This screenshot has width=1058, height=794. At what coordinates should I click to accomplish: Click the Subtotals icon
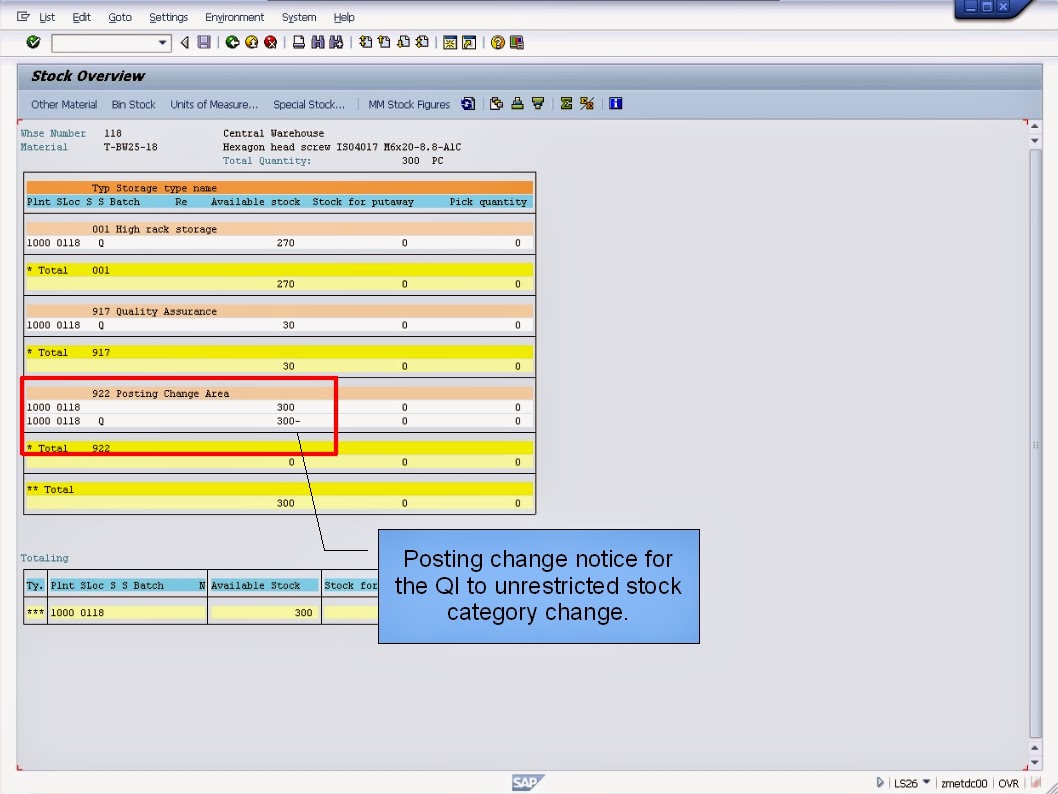(x=588, y=103)
